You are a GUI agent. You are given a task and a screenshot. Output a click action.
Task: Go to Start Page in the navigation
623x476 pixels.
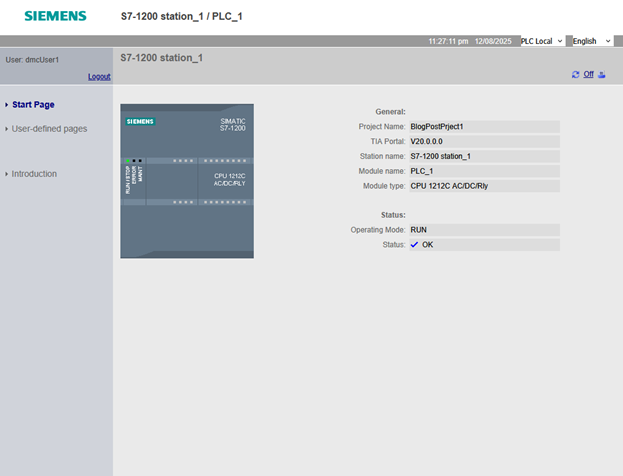[x=33, y=104]
